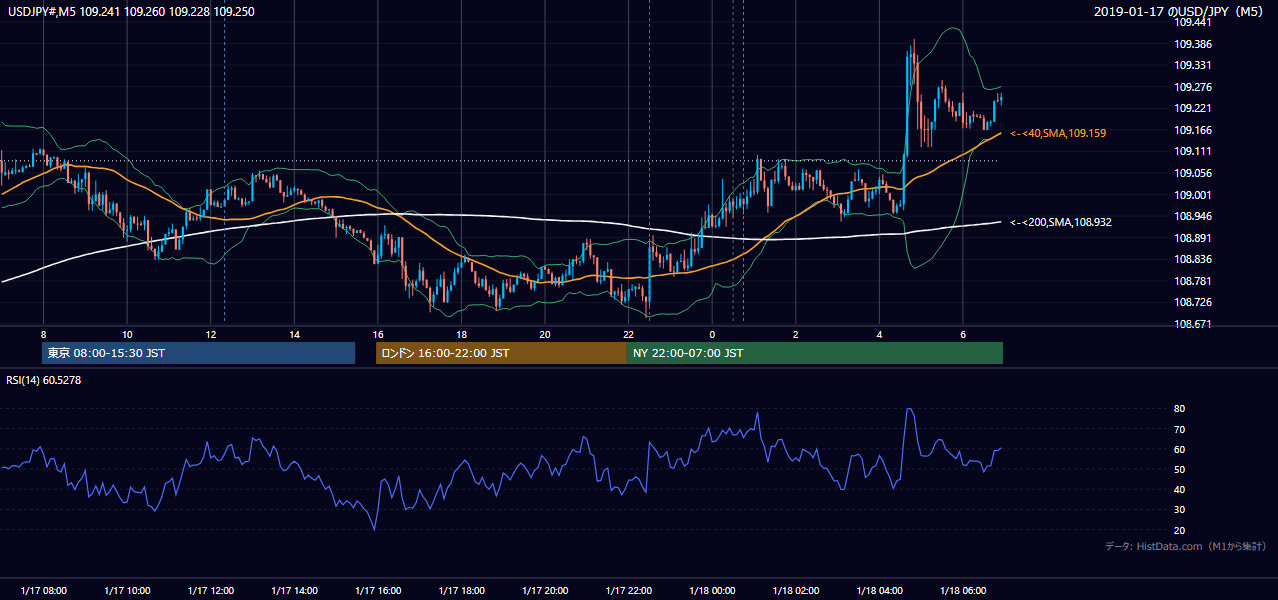
Task: Click the 1/17 20:00 date axis label
Action: [x=545, y=591]
